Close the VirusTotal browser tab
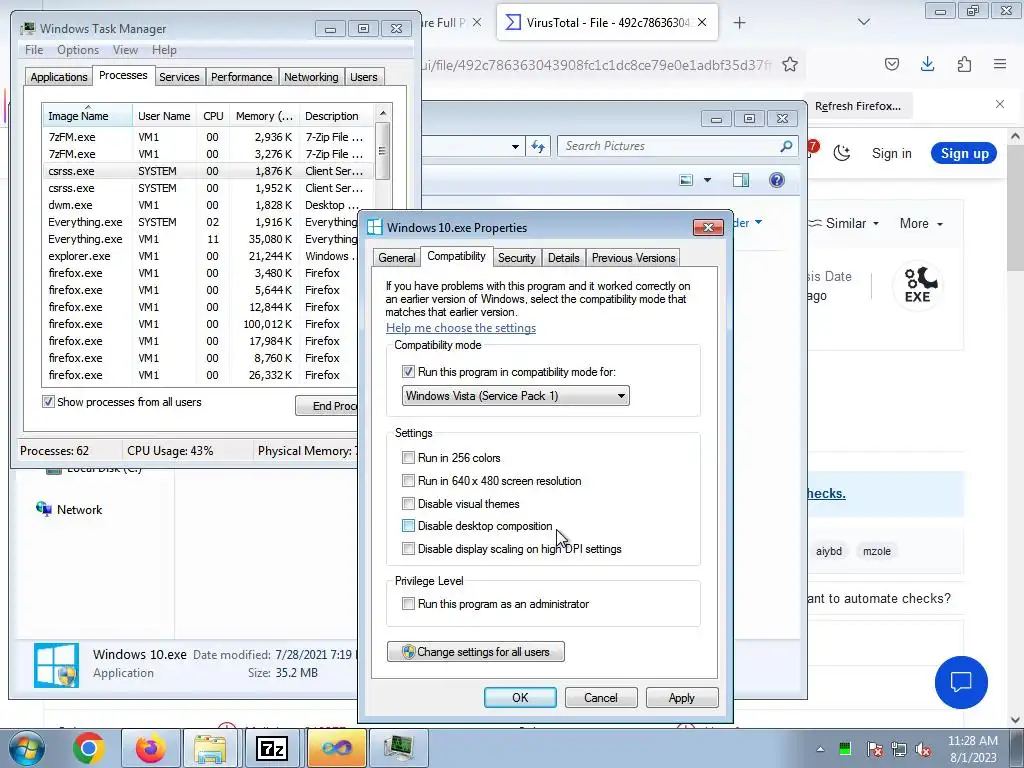Screen dimensions: 1024x768 coord(702,22)
